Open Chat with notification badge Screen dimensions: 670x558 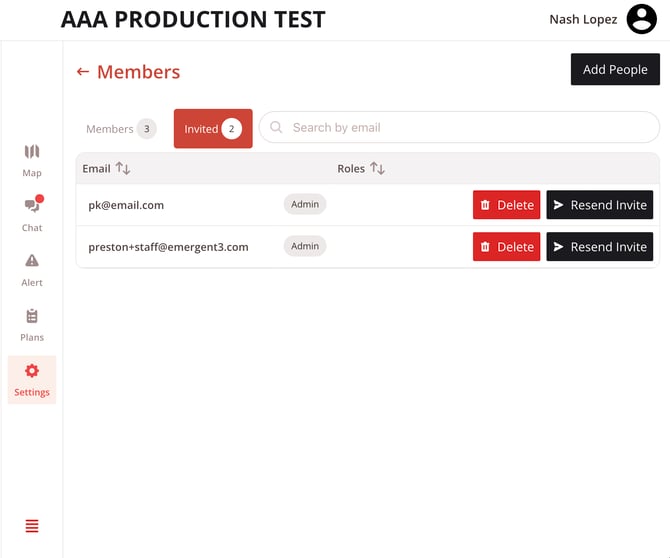pos(32,207)
